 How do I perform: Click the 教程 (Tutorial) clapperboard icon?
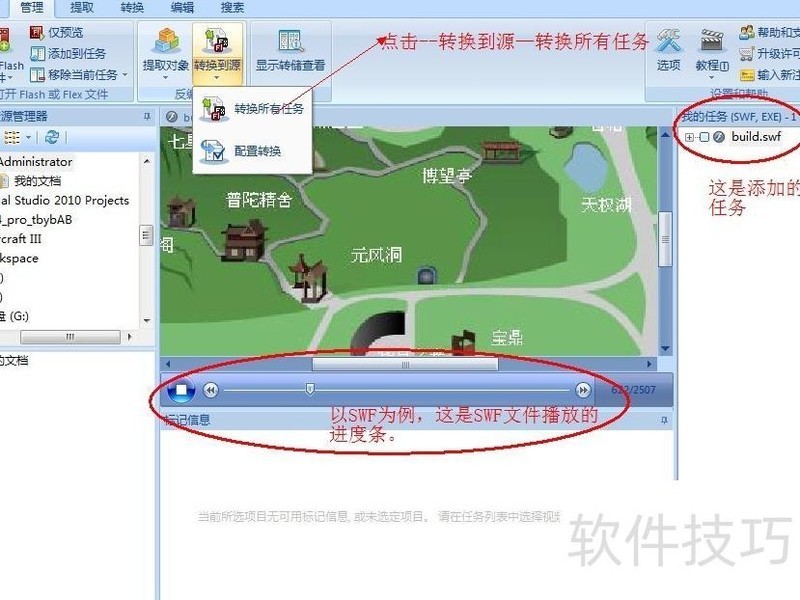[x=711, y=43]
